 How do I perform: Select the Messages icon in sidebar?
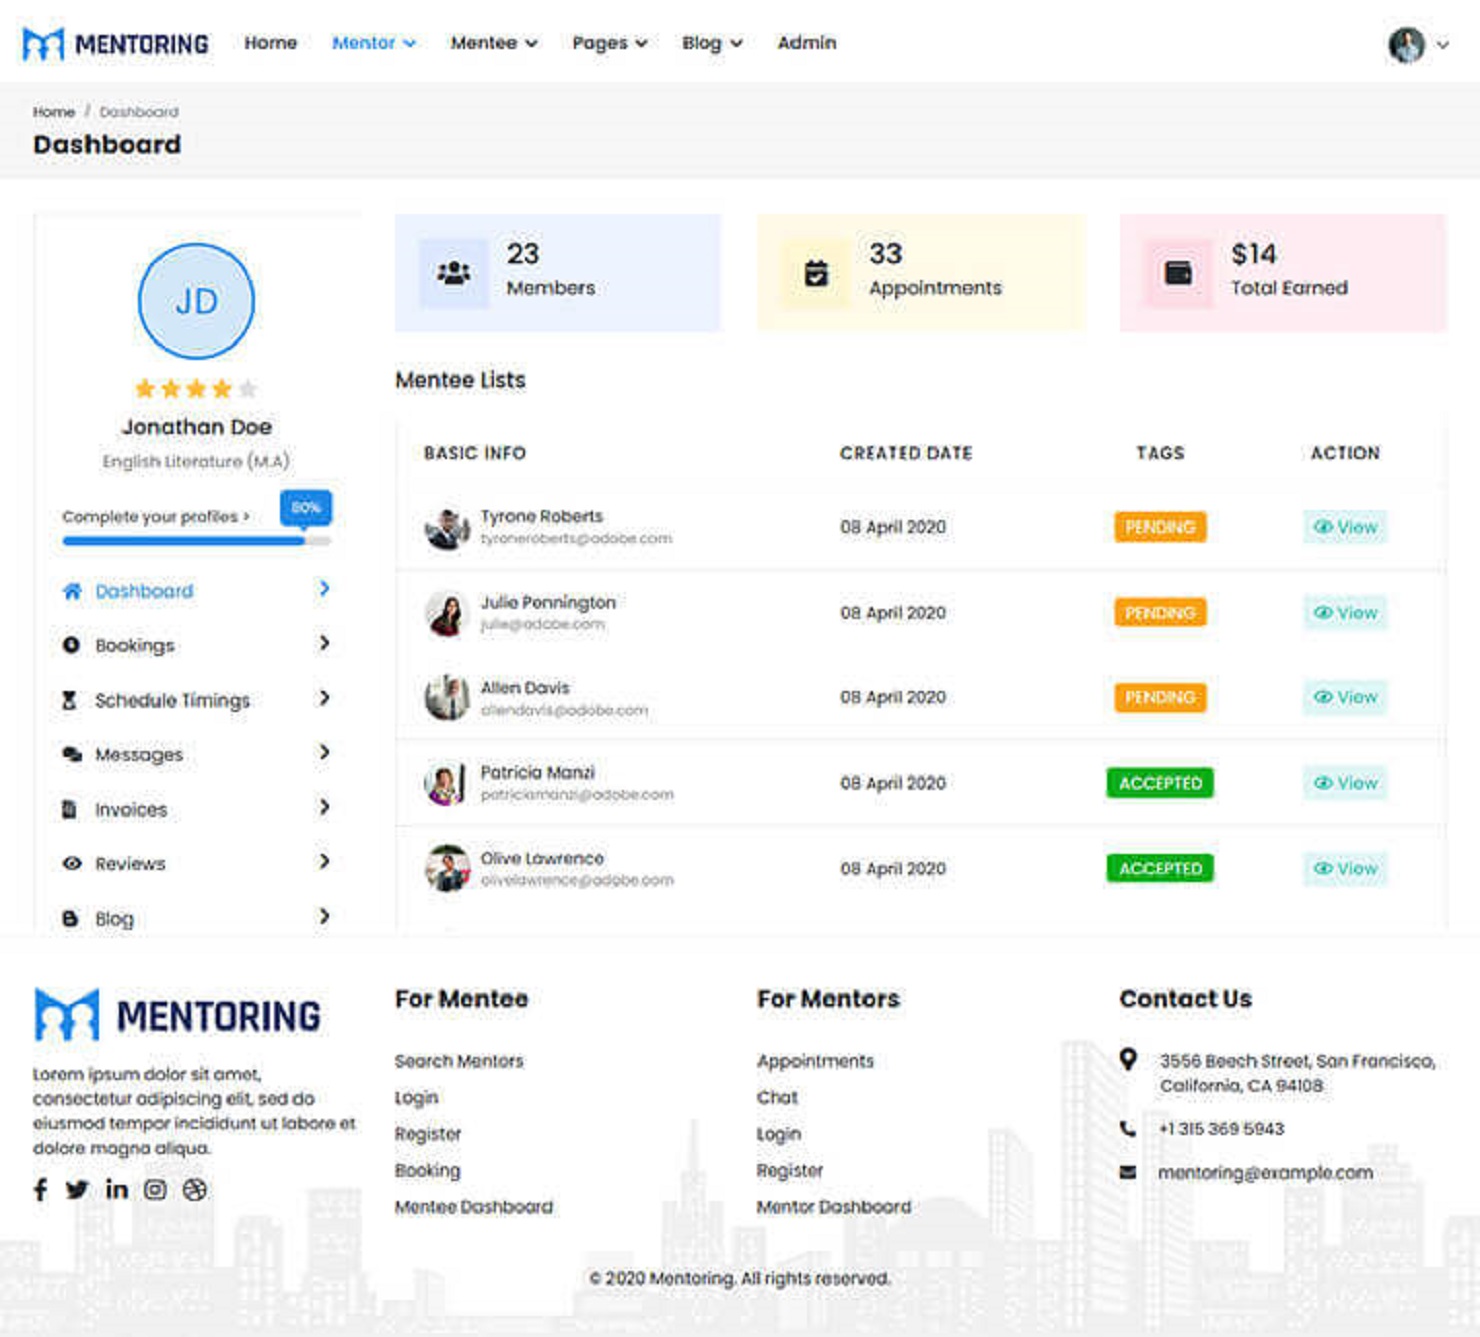[71, 753]
